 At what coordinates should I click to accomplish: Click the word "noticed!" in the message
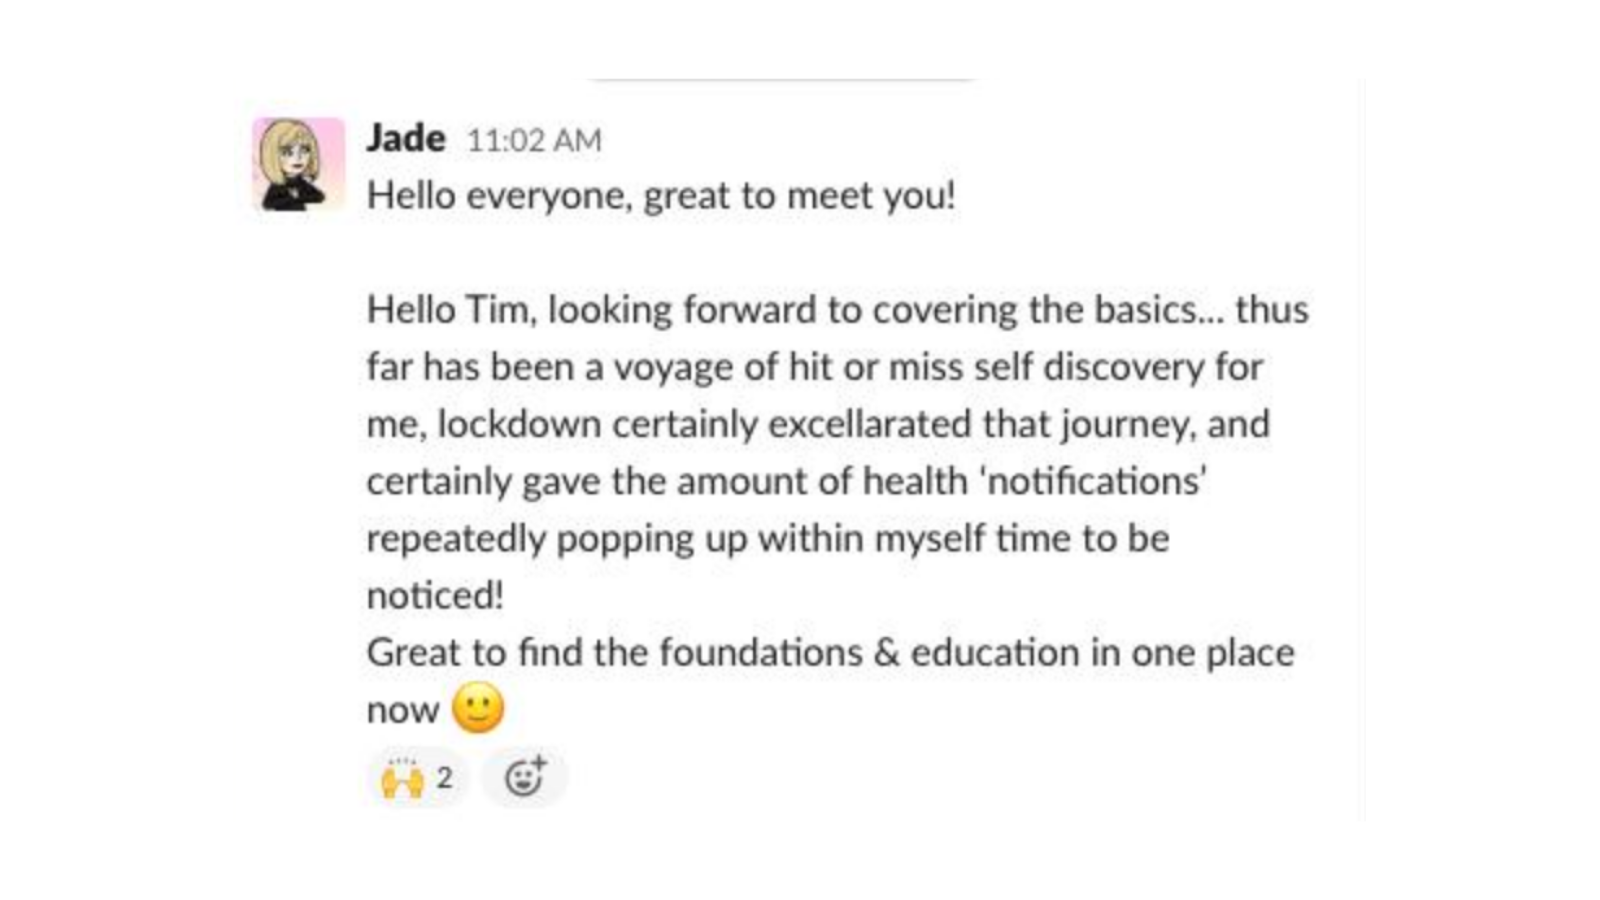[435, 596]
